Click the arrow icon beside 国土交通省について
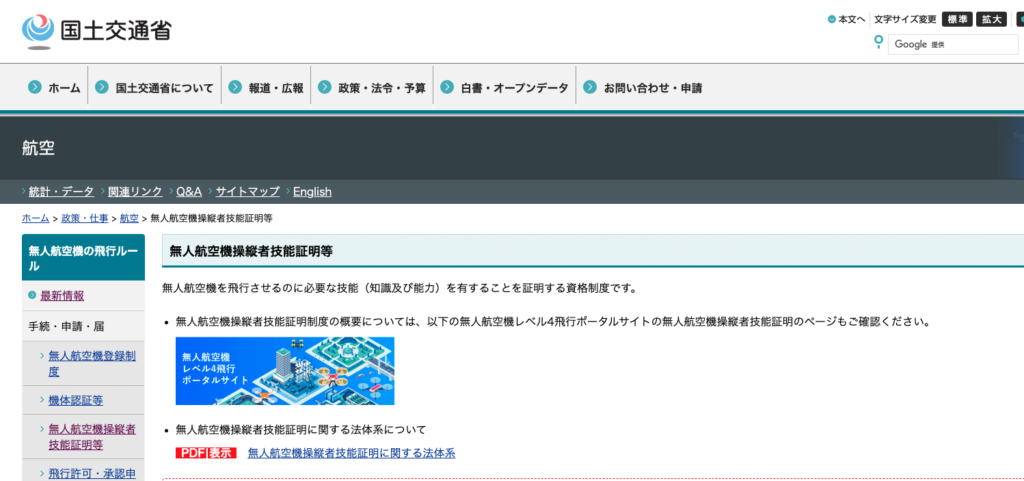 point(102,87)
